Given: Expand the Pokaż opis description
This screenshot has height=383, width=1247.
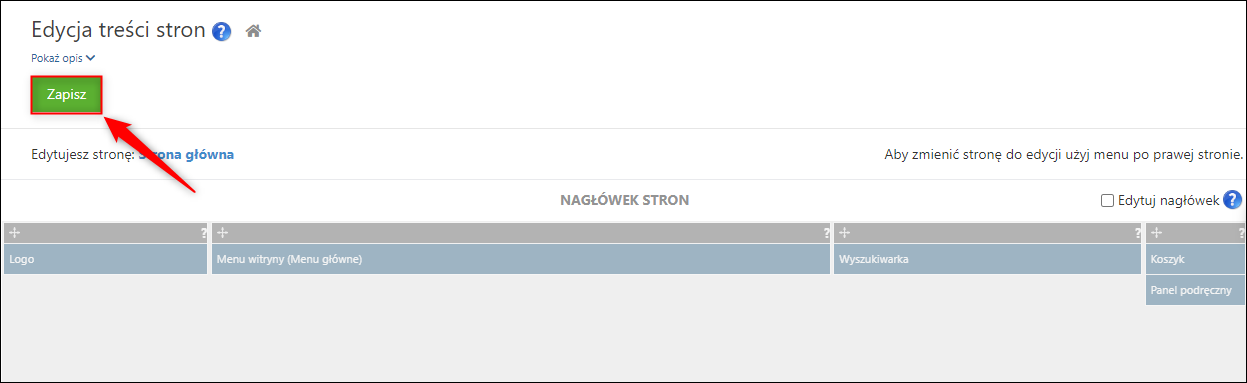Looking at the screenshot, I should tap(63, 58).
